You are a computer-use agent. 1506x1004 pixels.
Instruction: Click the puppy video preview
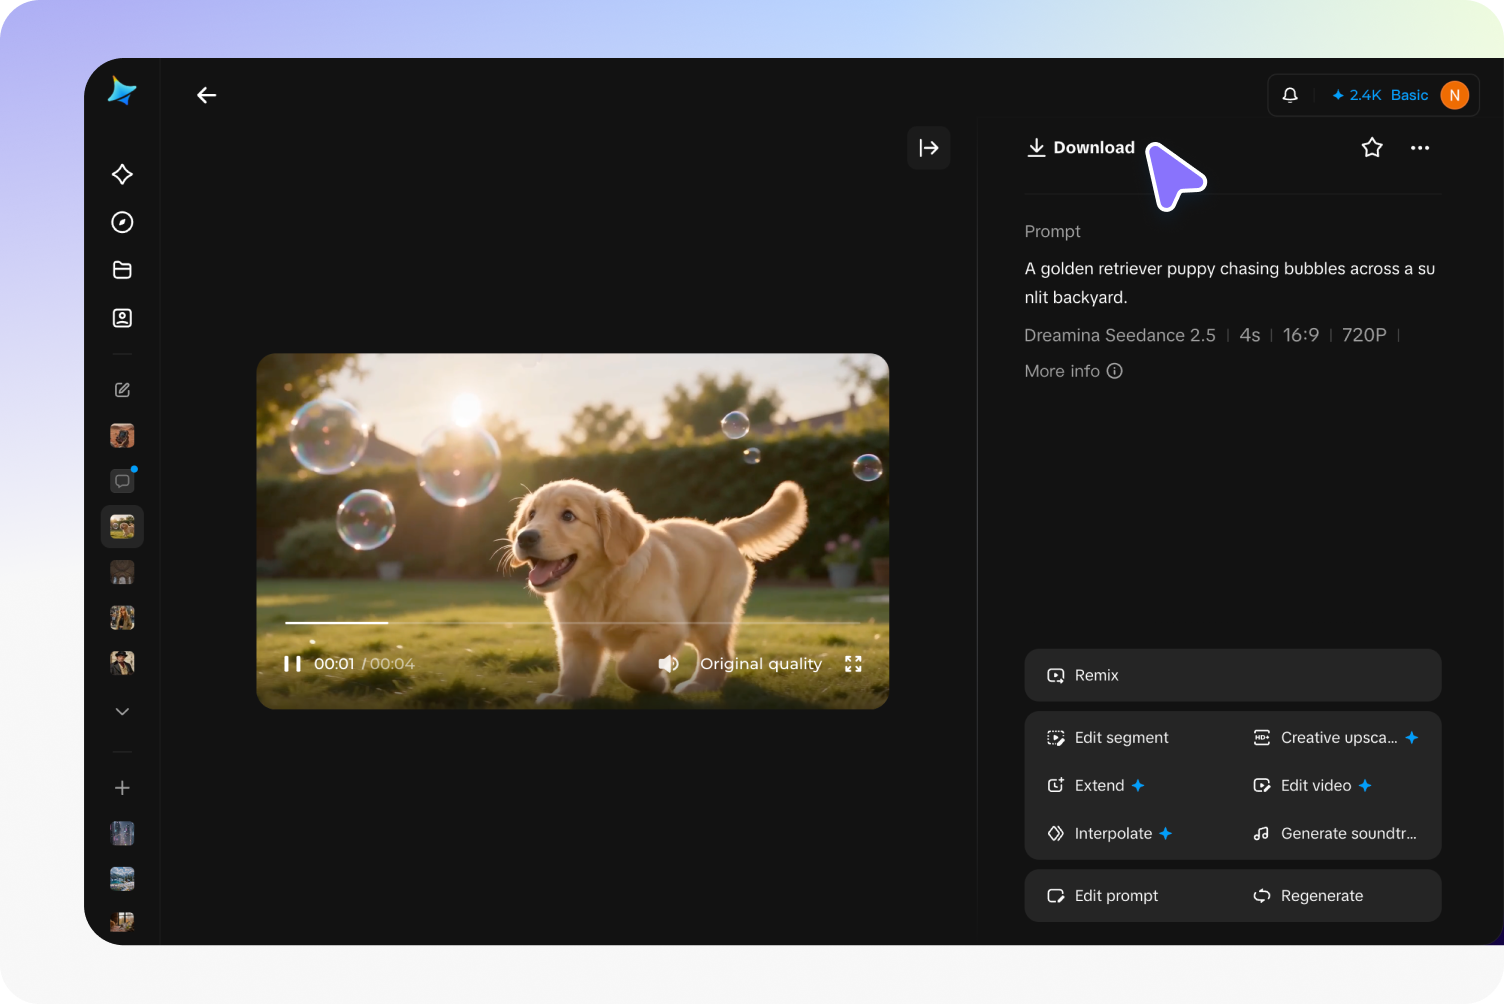click(x=573, y=531)
